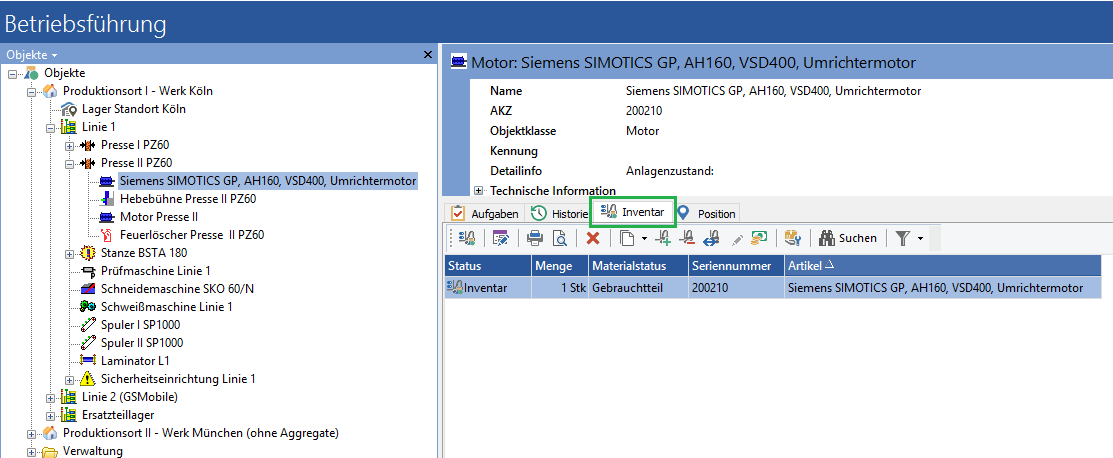Image resolution: width=1113 pixels, height=458 pixels.
Task: Collapse the Objekte root node
Action: pos(11,73)
